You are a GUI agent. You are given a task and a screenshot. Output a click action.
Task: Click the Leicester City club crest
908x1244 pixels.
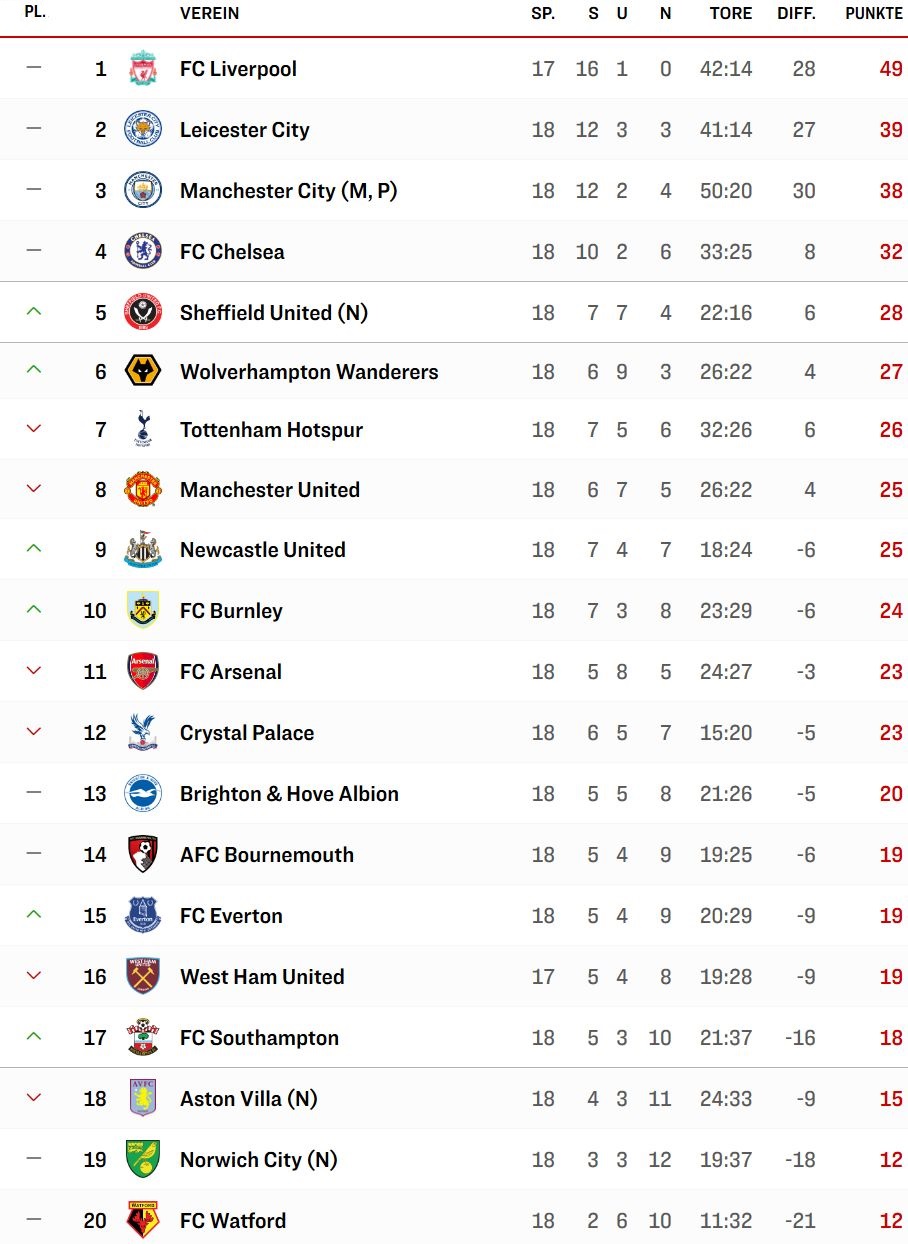click(143, 130)
